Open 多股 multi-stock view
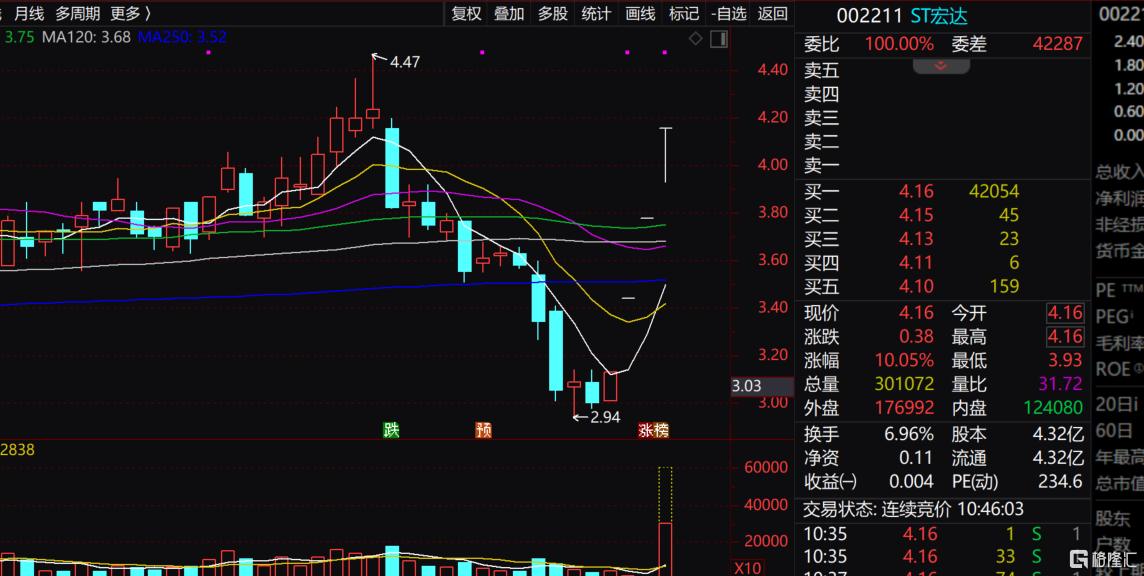Image resolution: width=1144 pixels, height=576 pixels. [552, 13]
